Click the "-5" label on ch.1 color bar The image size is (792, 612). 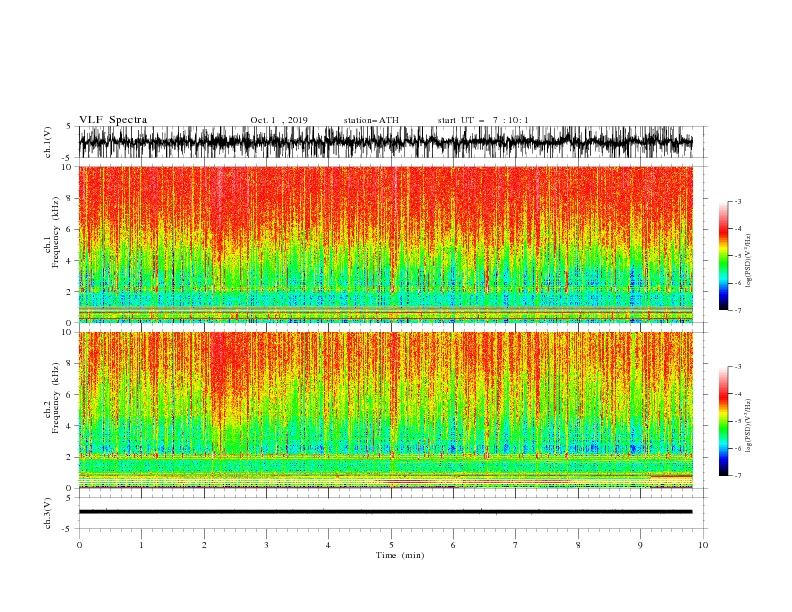point(737,256)
